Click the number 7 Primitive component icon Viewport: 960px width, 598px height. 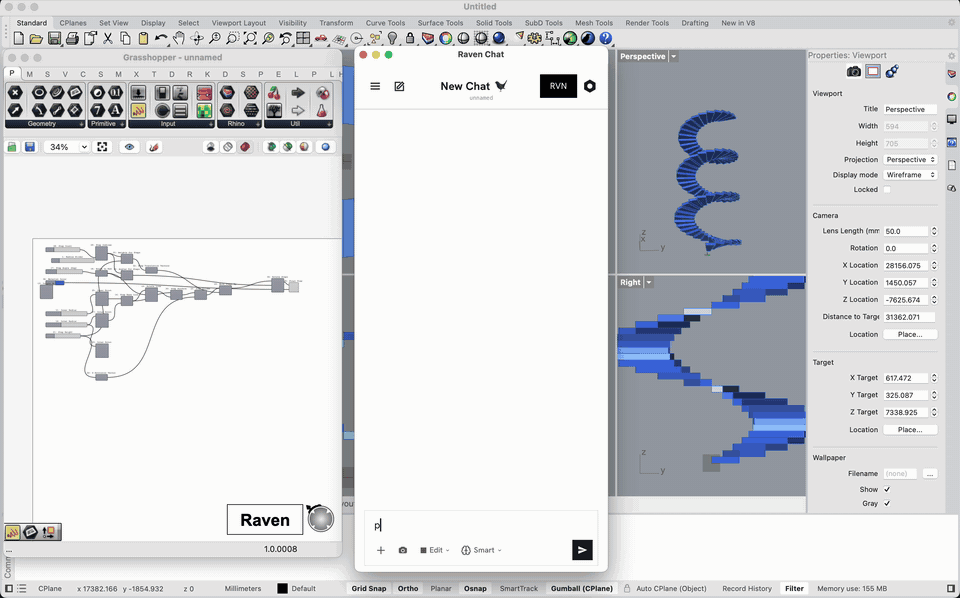tap(98, 111)
